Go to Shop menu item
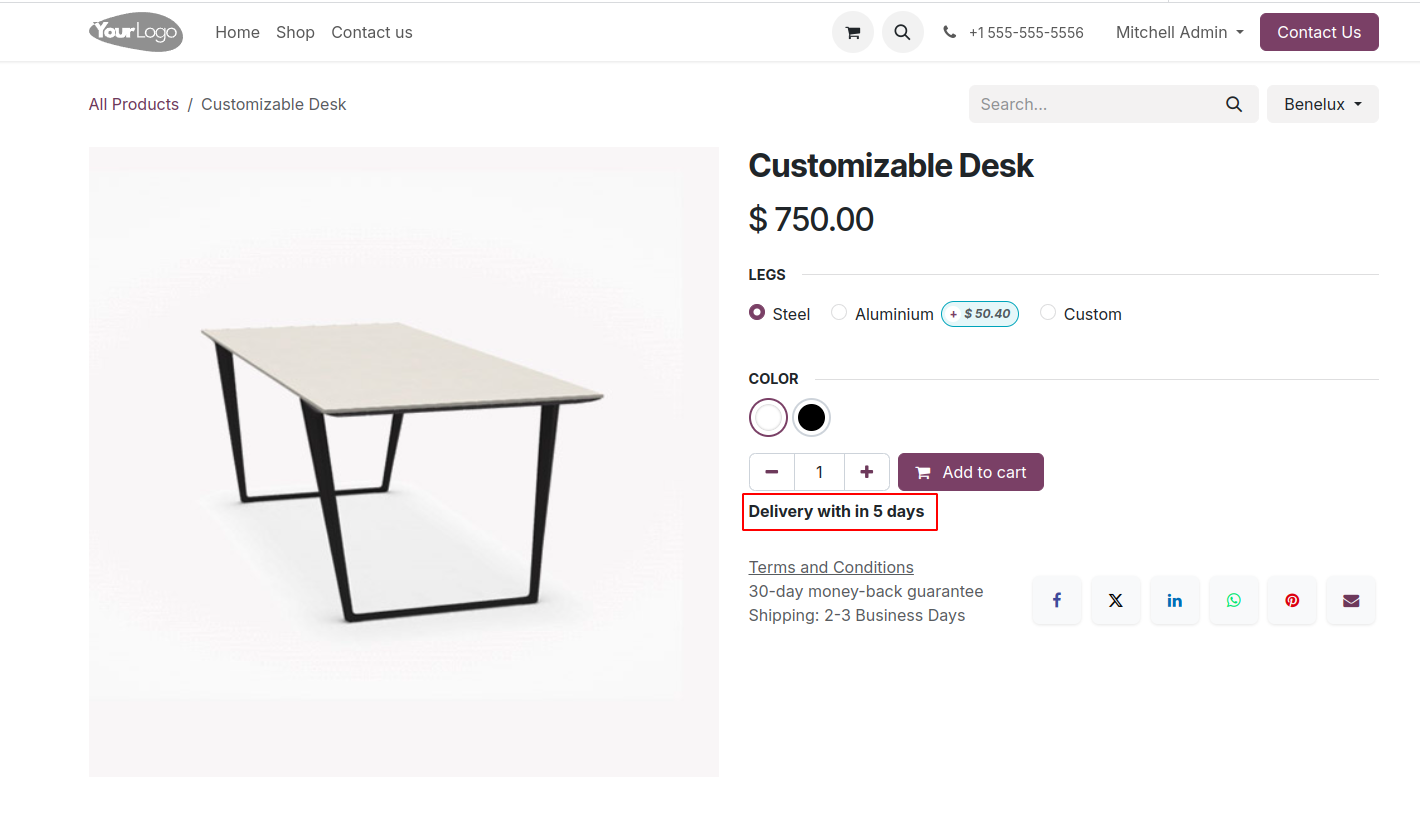Viewport: 1420px width, 819px height. click(x=295, y=32)
